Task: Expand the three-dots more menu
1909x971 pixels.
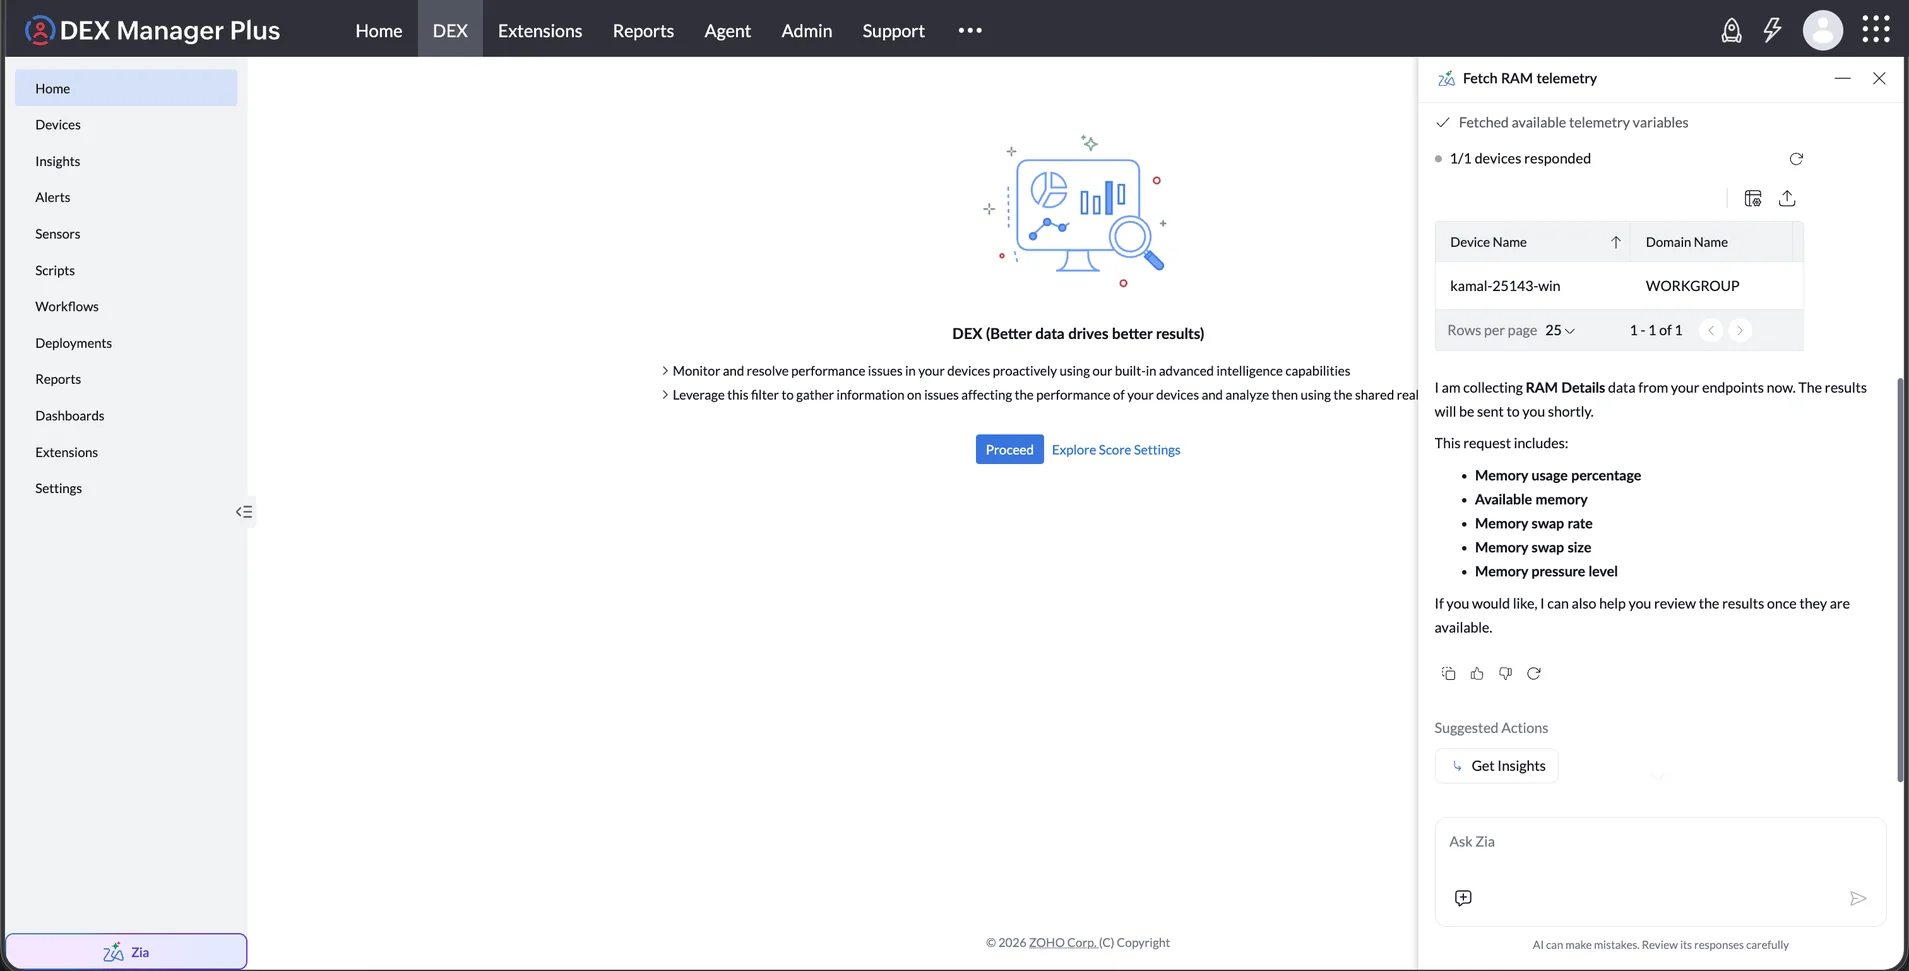Action: pos(970,30)
